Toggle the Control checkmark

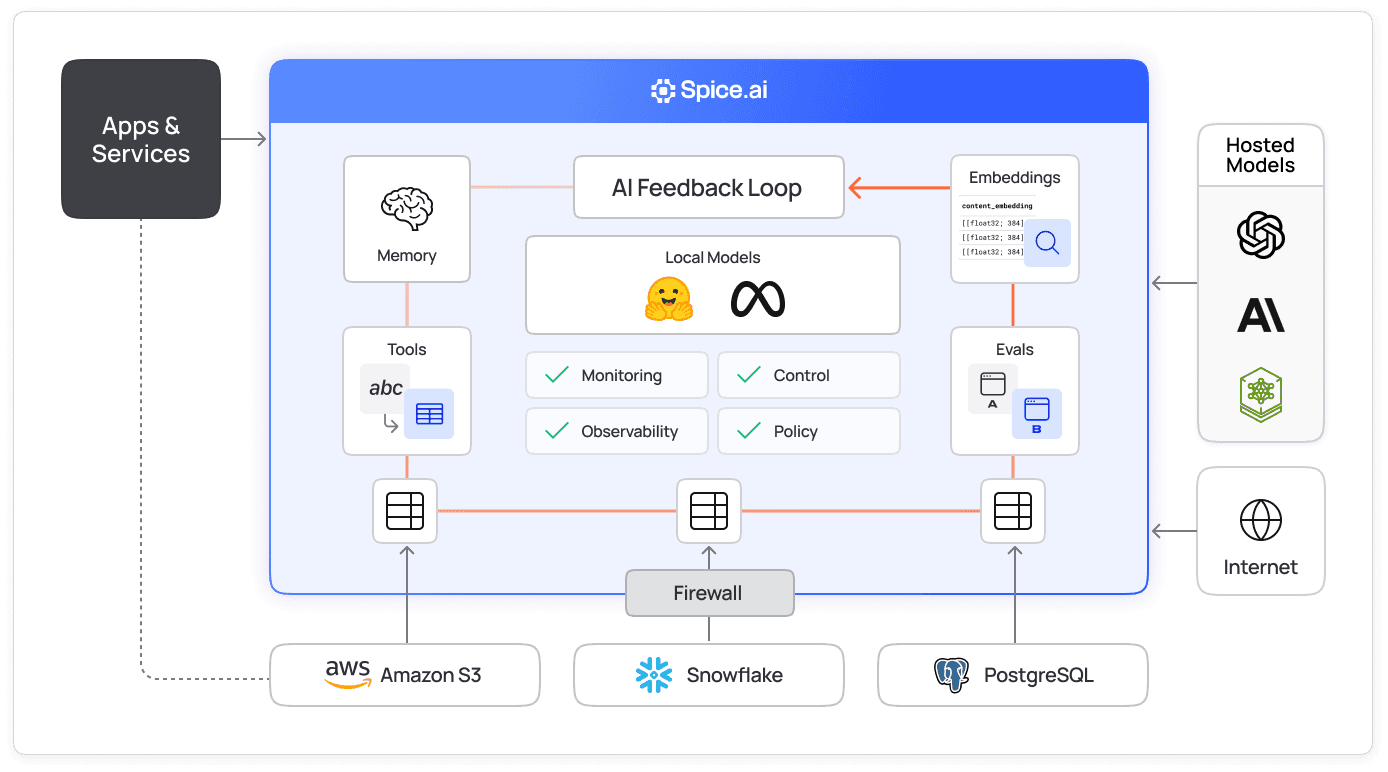(x=748, y=375)
